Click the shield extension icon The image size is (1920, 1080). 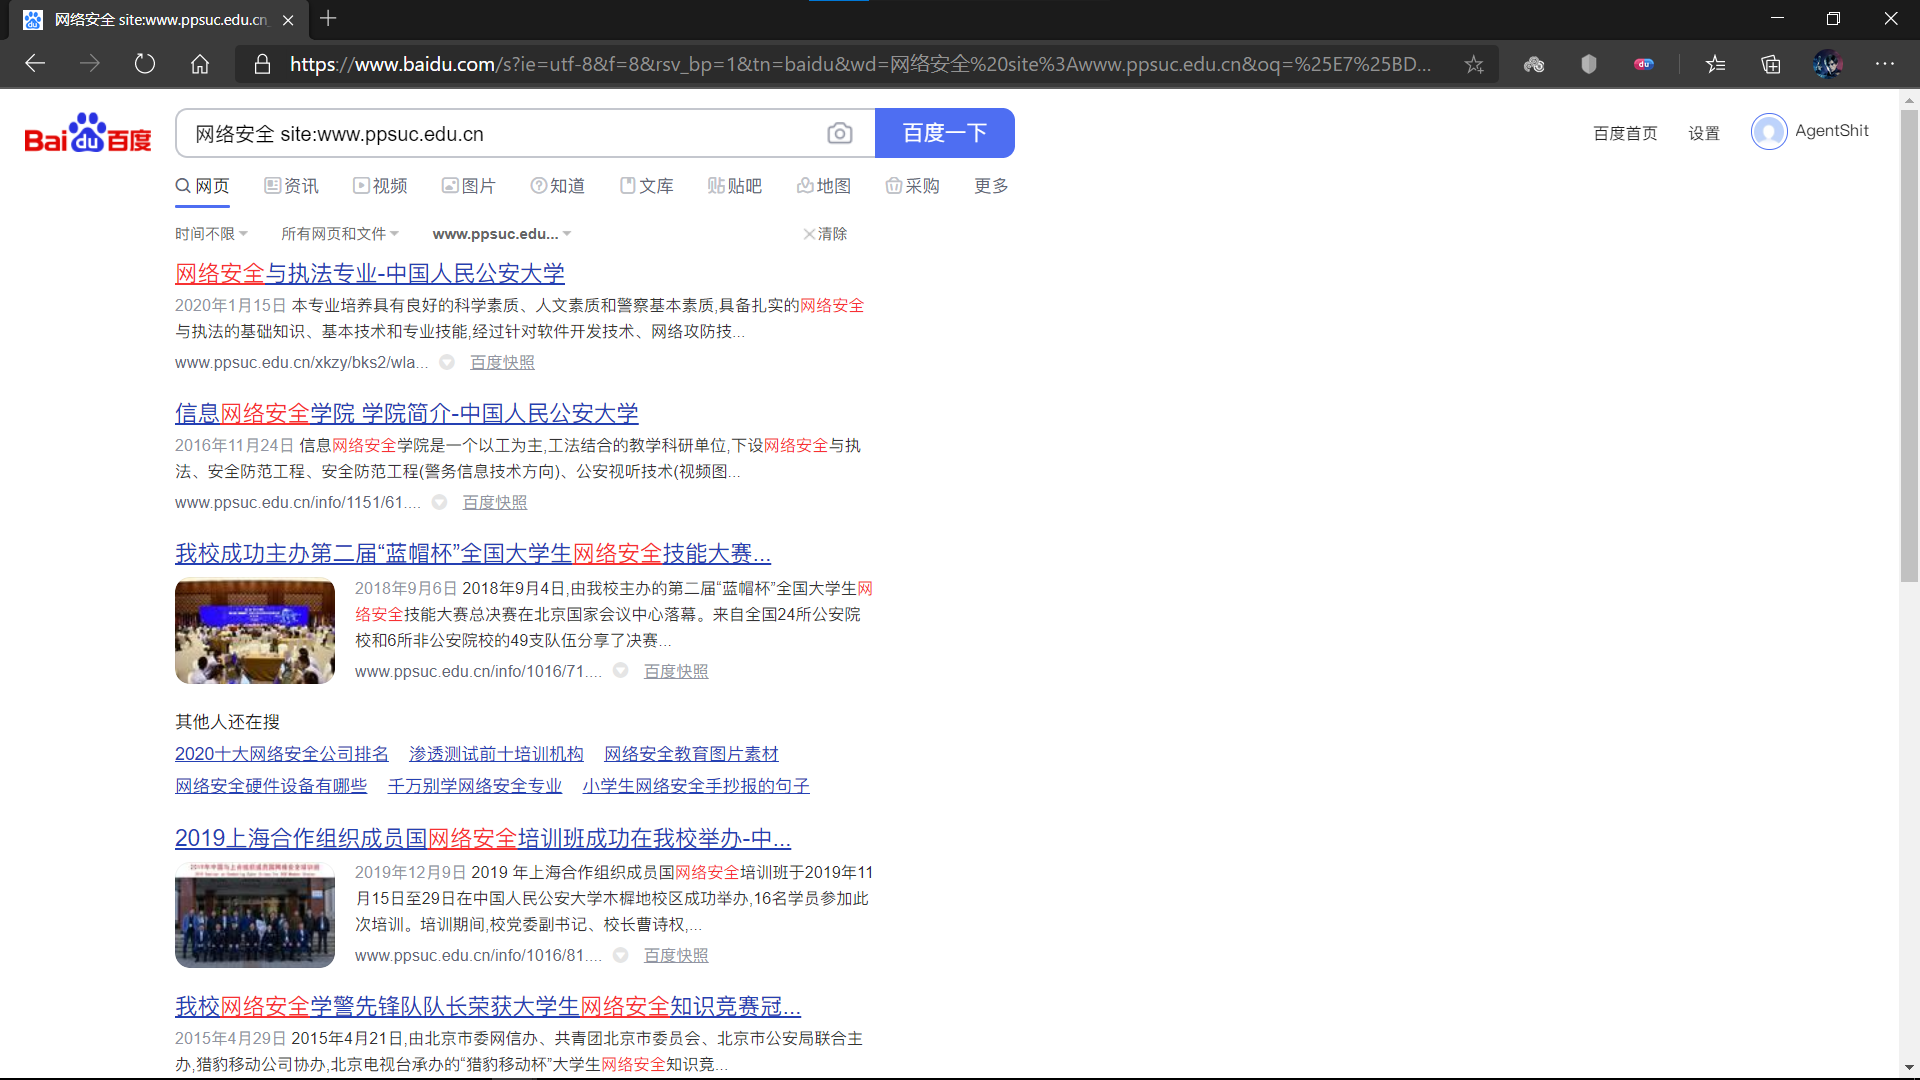[1589, 64]
